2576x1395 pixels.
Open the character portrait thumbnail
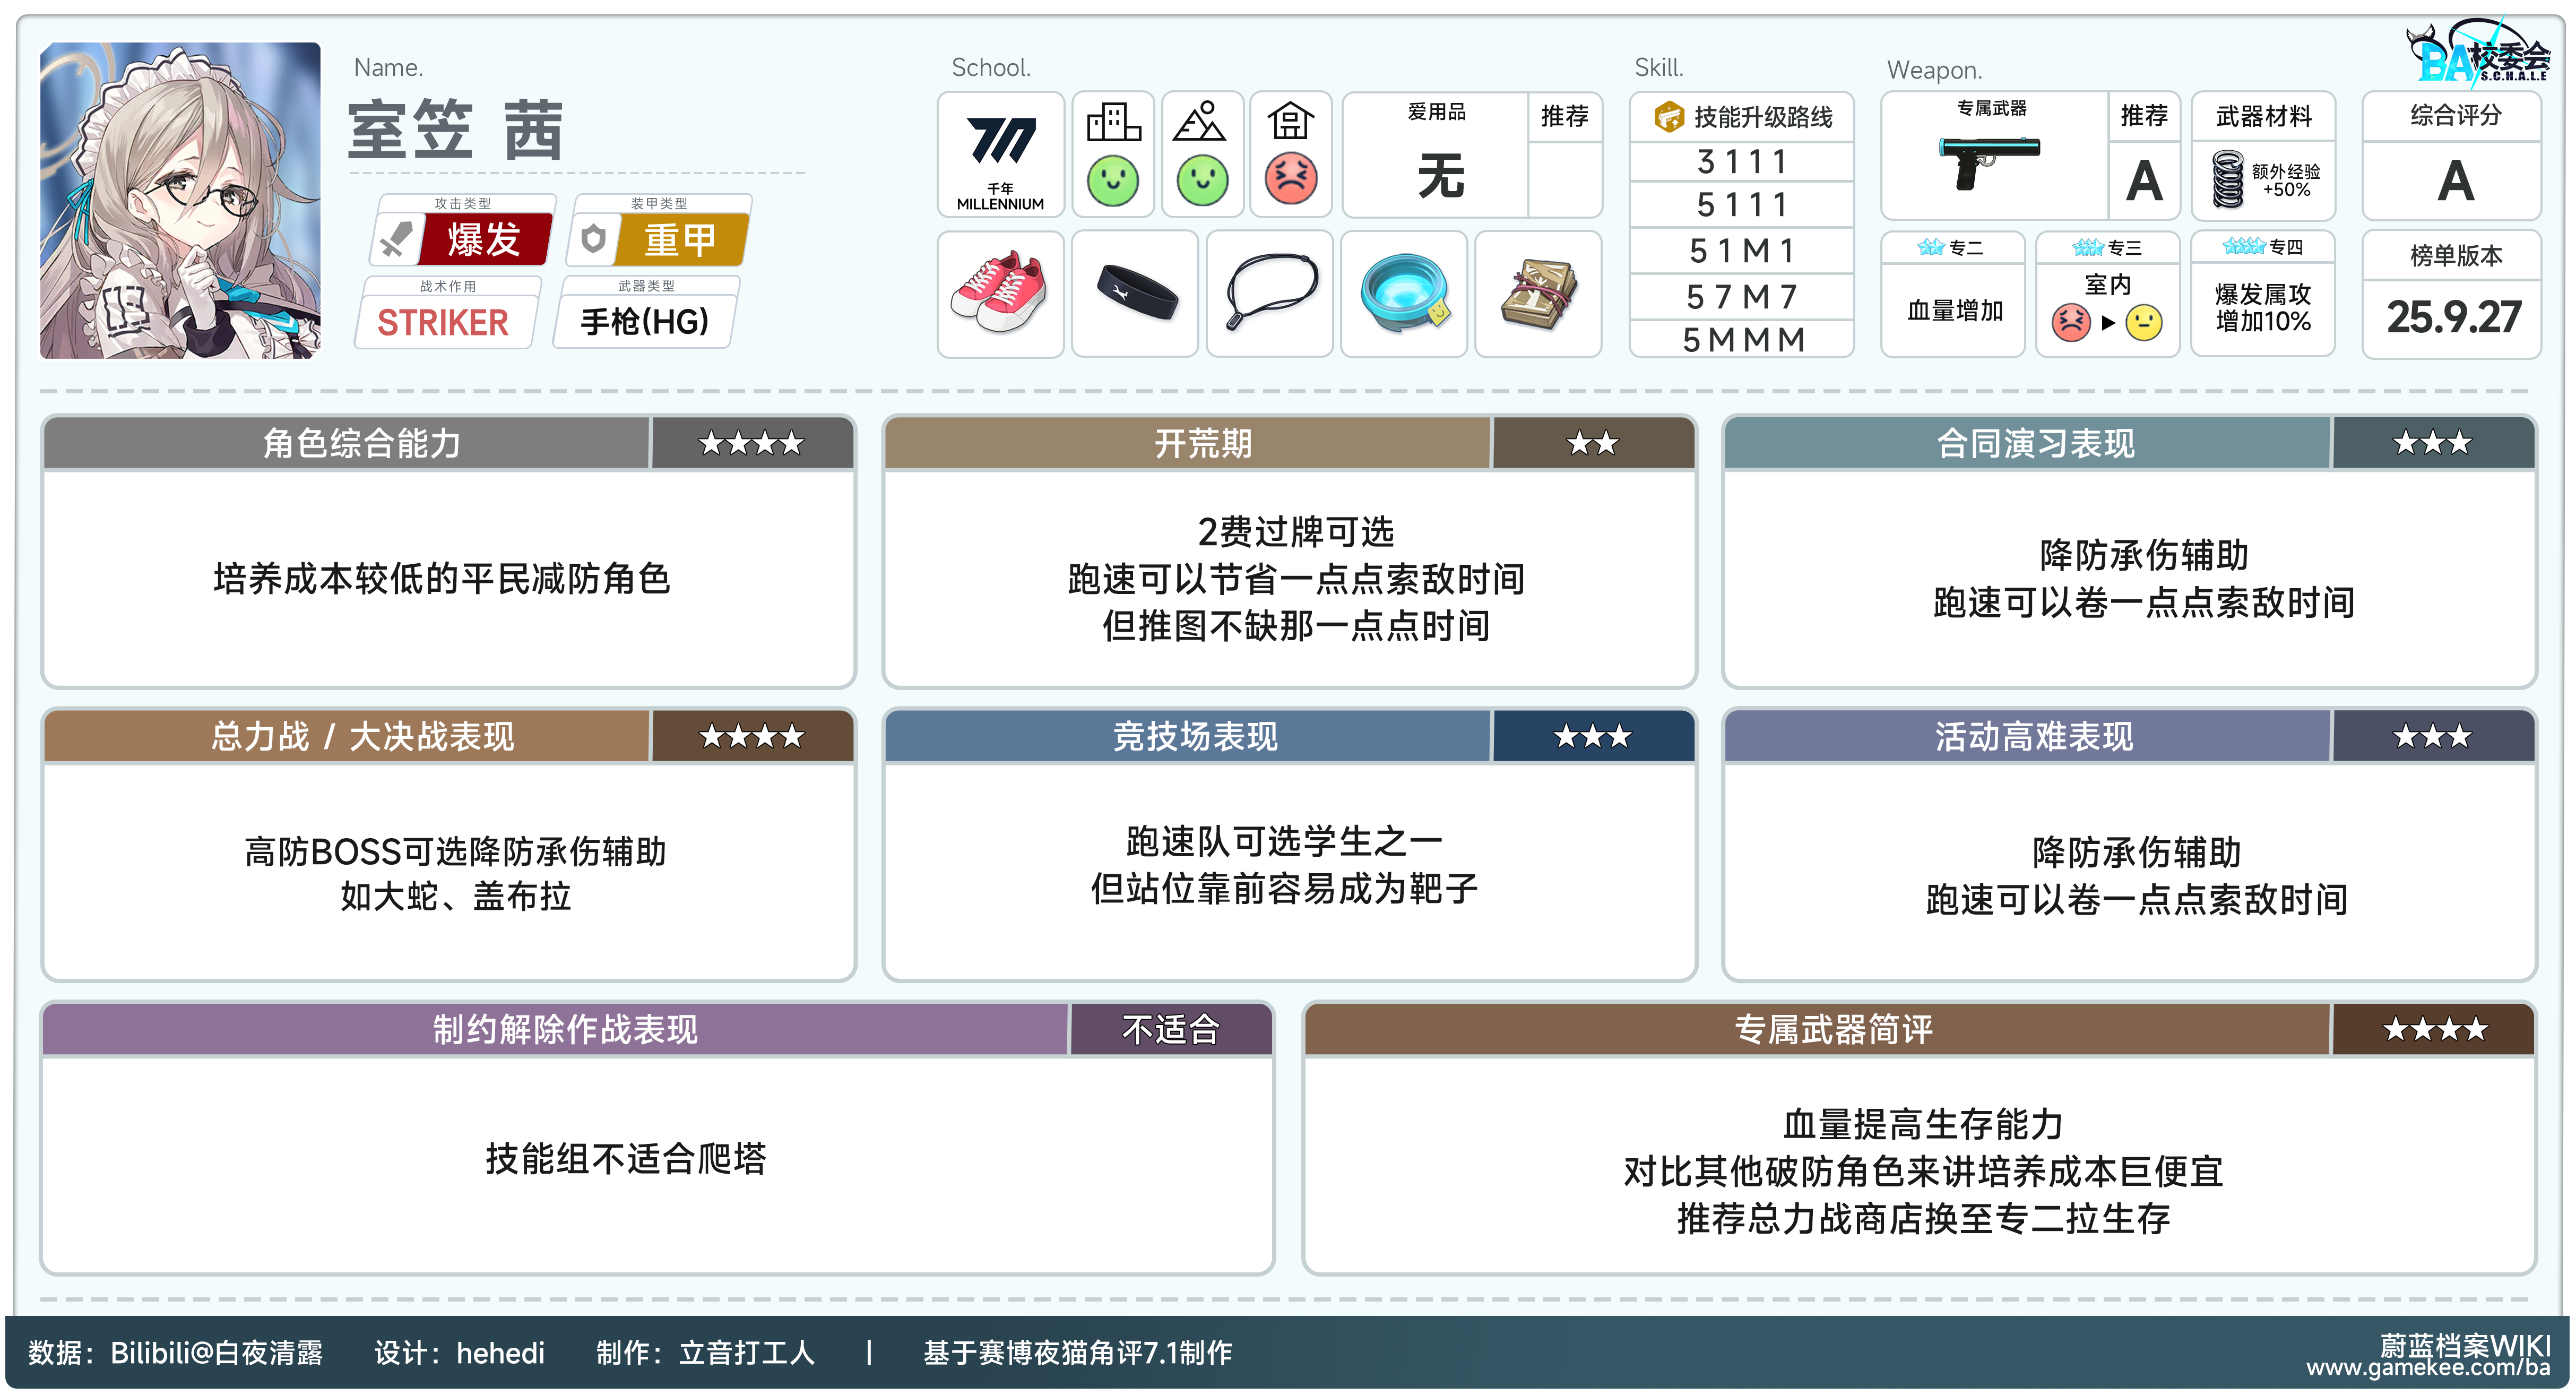click(x=180, y=200)
